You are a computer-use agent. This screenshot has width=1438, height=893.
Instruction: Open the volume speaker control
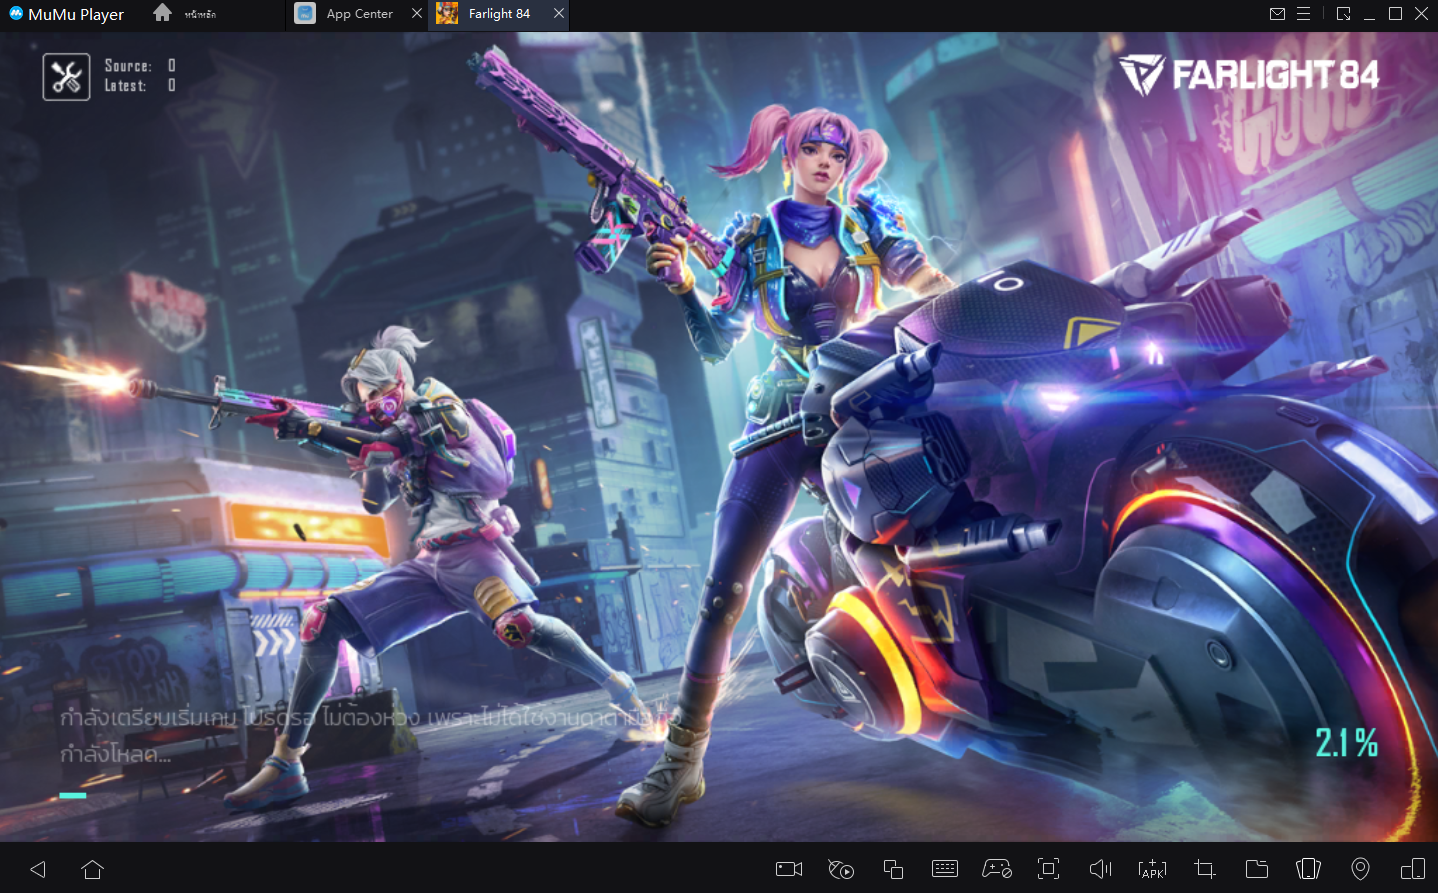[x=1100, y=869]
